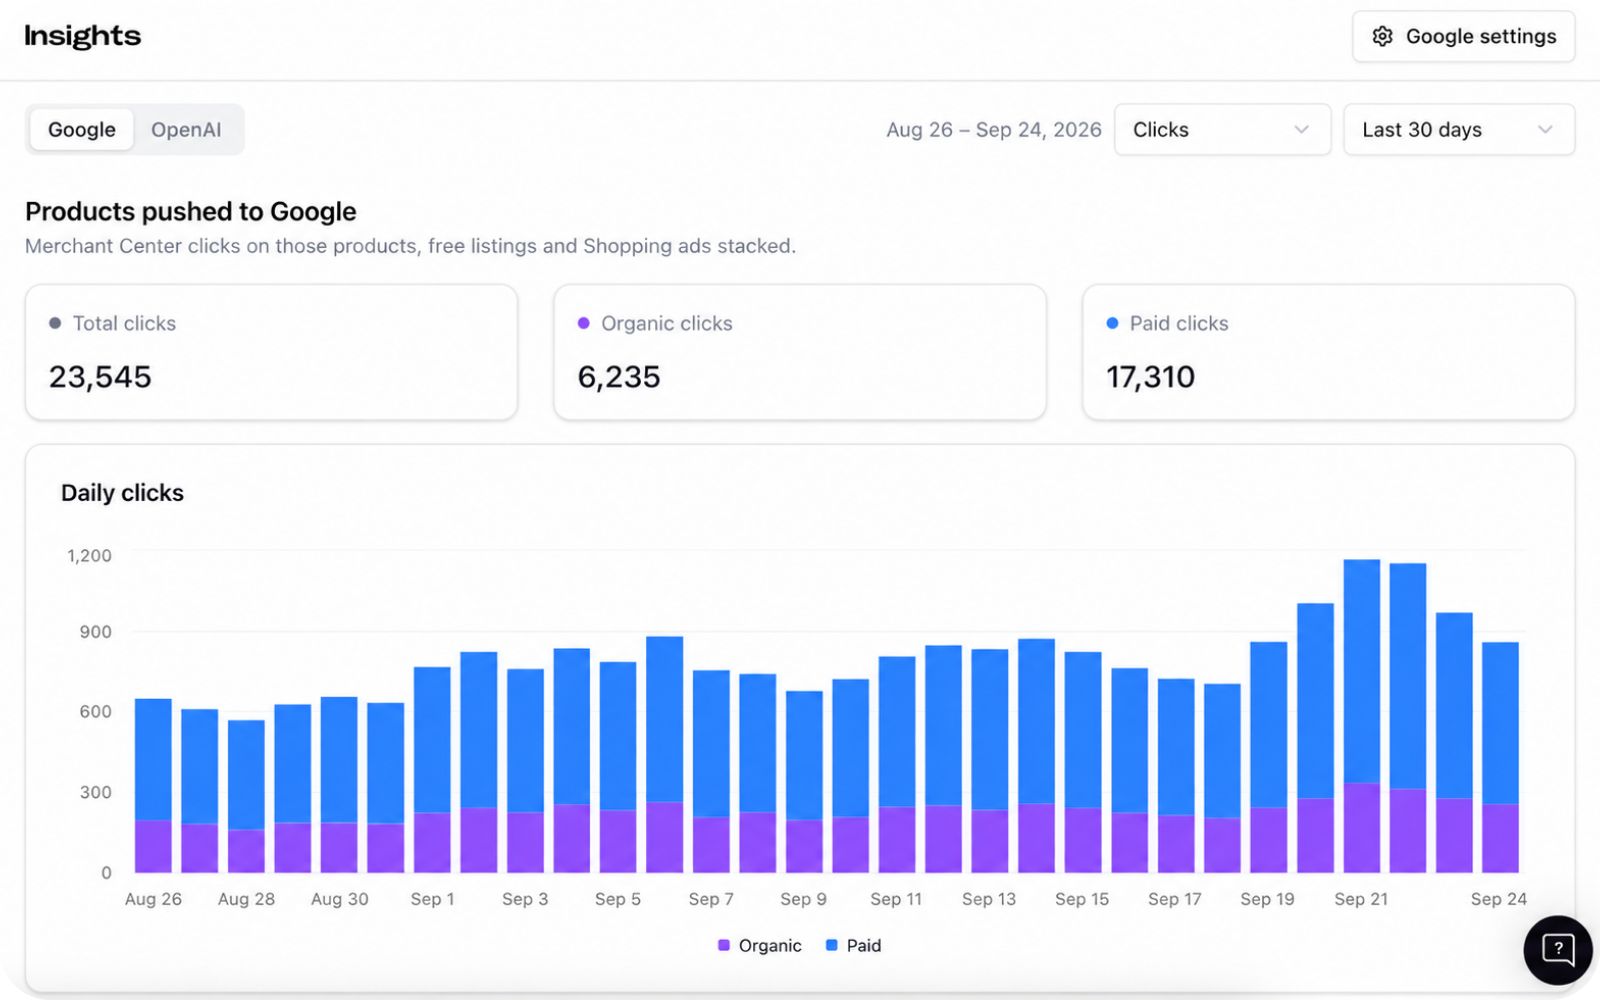The image size is (1600, 1000).
Task: Click the blue dot beside Paid clicks
Action: pyautogui.click(x=1112, y=323)
